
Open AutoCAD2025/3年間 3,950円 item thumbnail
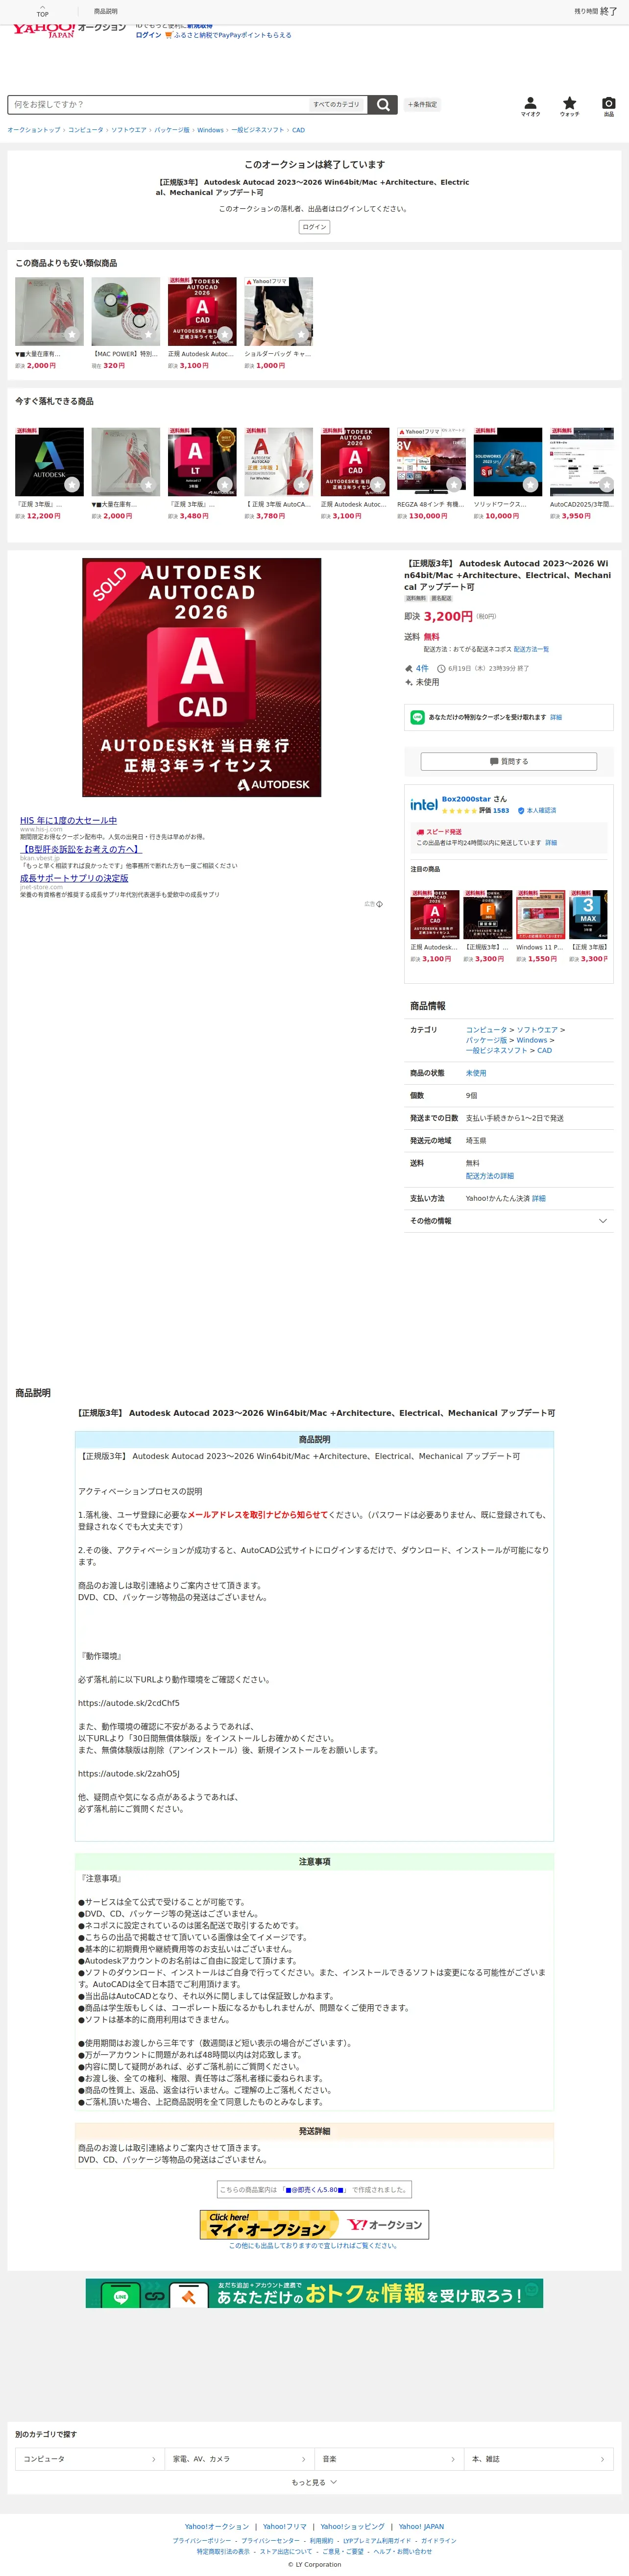point(581,461)
